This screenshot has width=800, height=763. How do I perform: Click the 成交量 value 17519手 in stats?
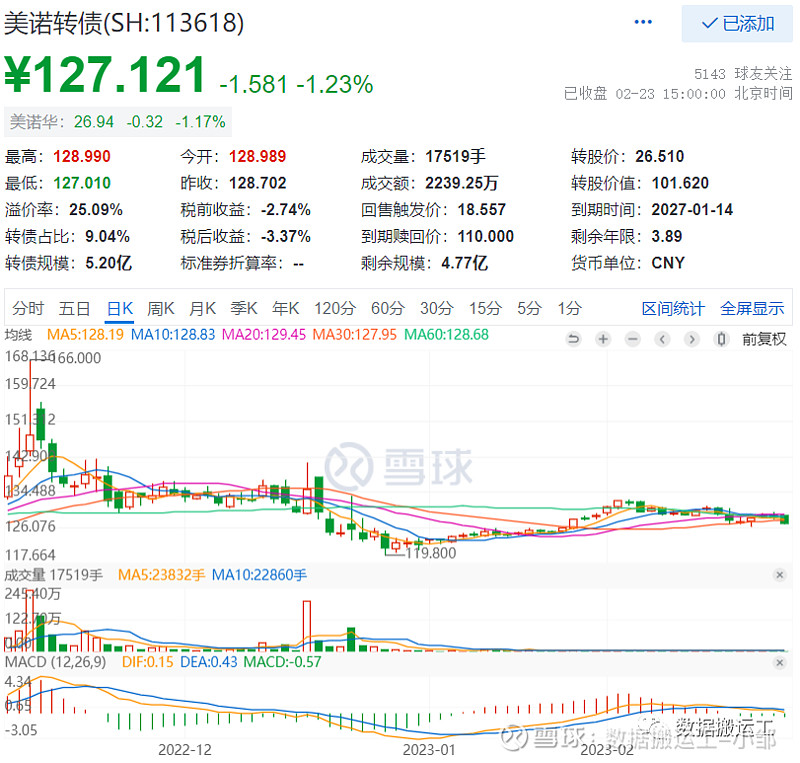tap(456, 156)
